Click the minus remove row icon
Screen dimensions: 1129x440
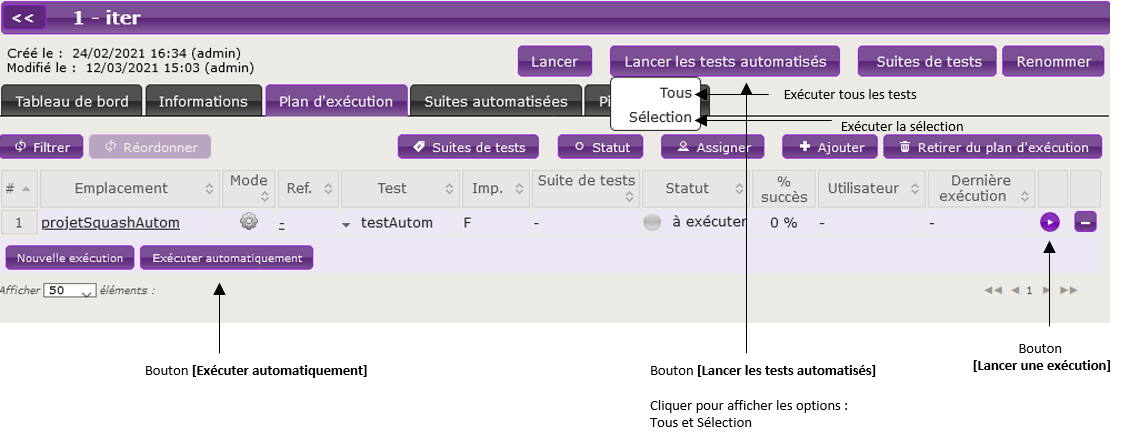click(x=1085, y=223)
